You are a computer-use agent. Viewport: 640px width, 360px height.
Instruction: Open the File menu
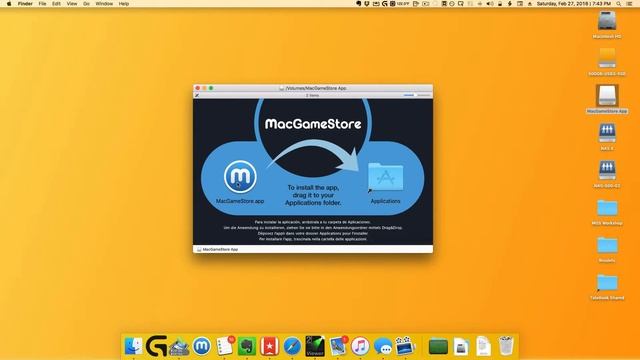pos(42,4)
